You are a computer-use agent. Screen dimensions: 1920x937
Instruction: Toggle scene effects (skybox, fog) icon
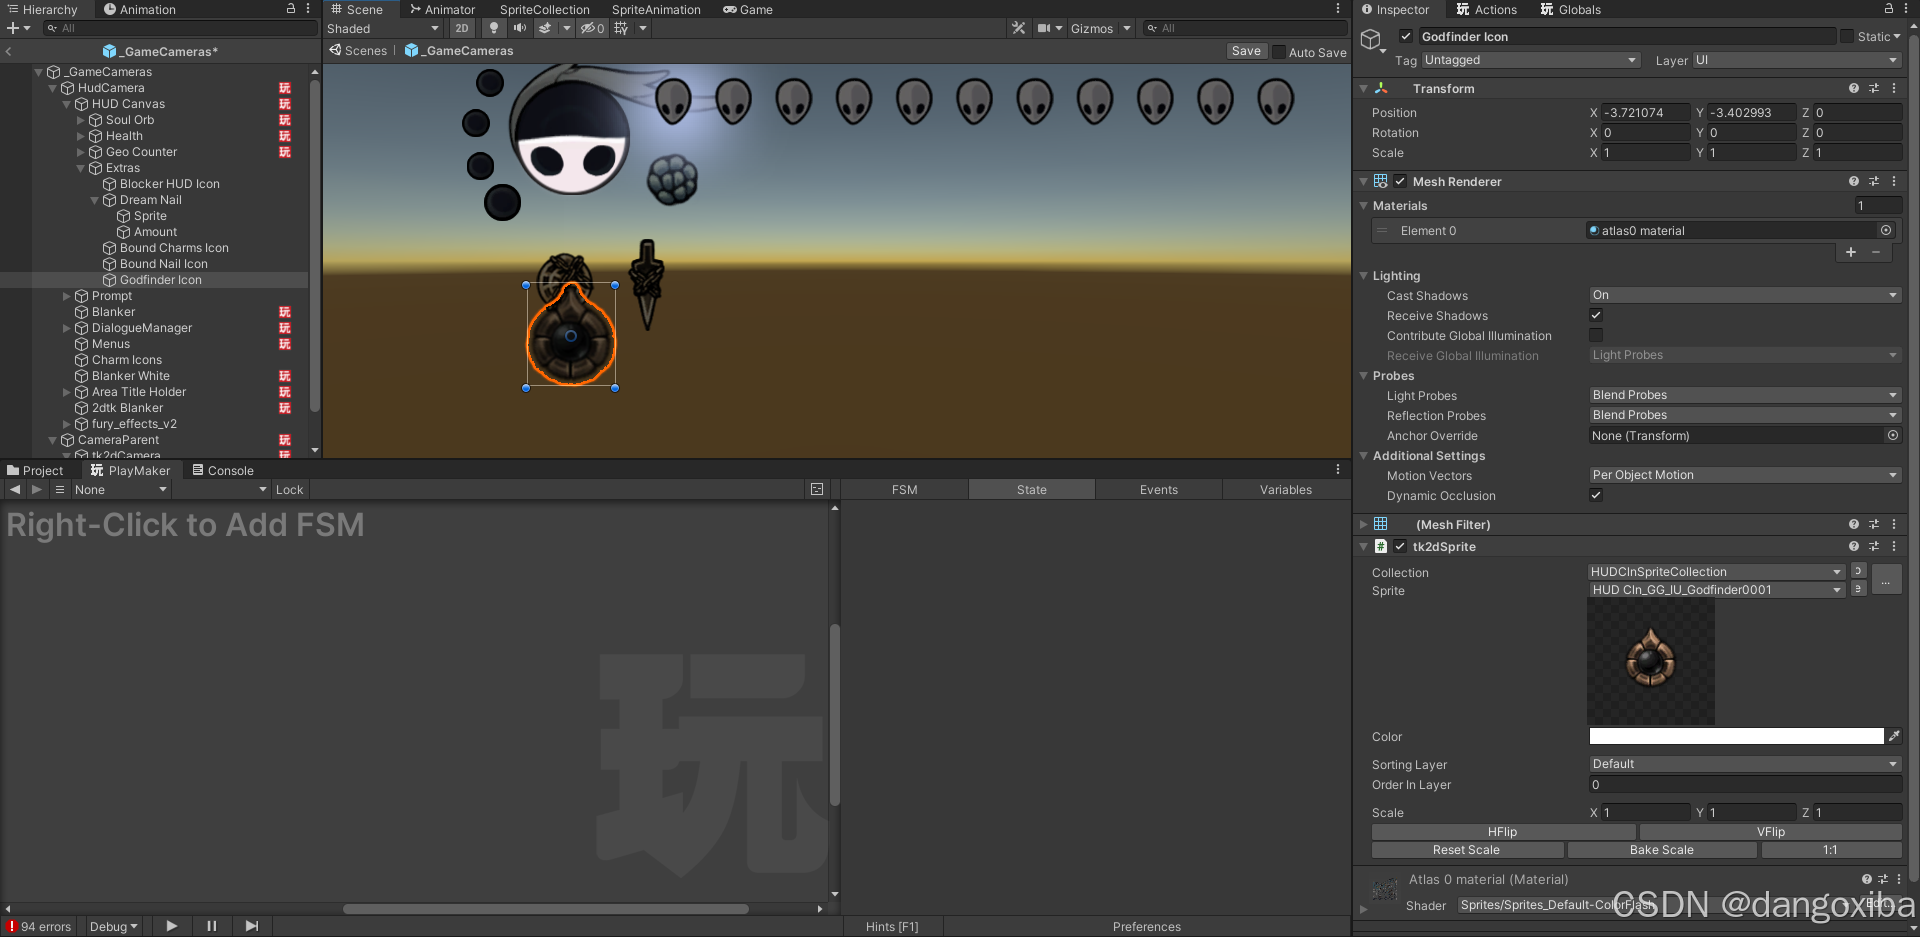coord(545,28)
